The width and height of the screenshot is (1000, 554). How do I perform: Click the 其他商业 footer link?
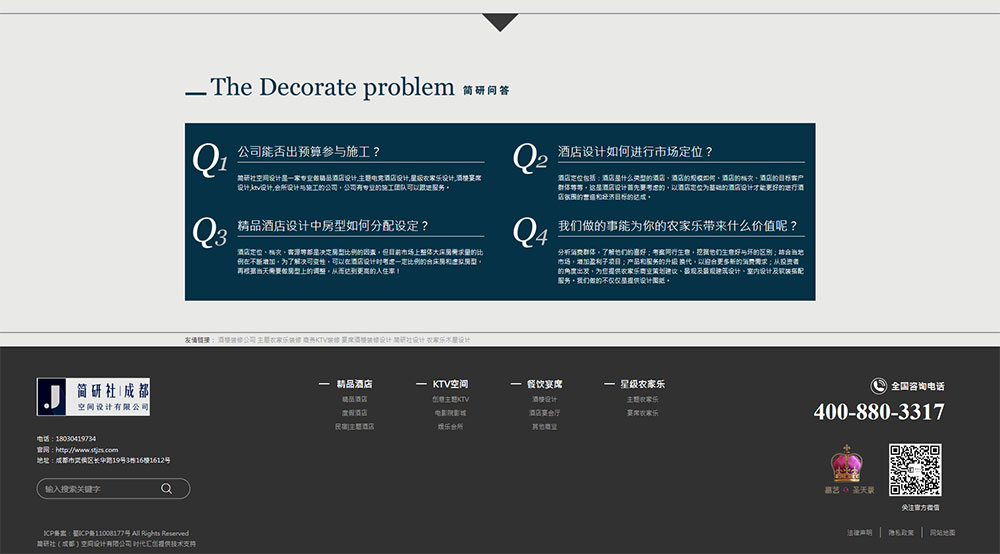(x=545, y=426)
